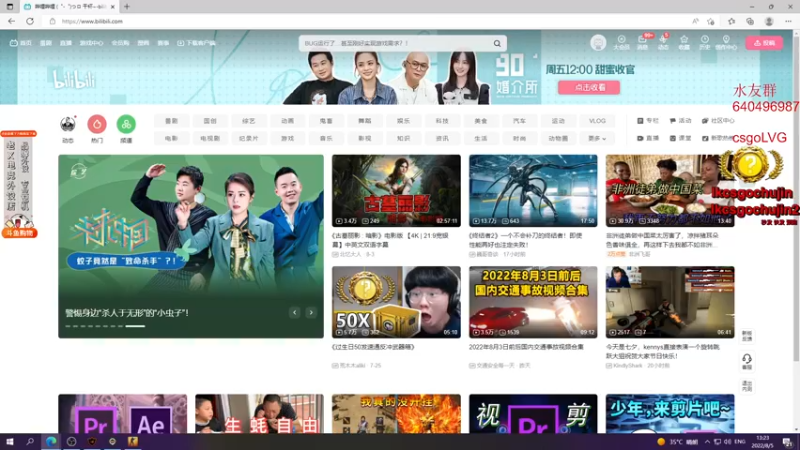The image size is (800, 450).
Task: Go to 首页 via bilibili TV icon
Action: (20, 43)
